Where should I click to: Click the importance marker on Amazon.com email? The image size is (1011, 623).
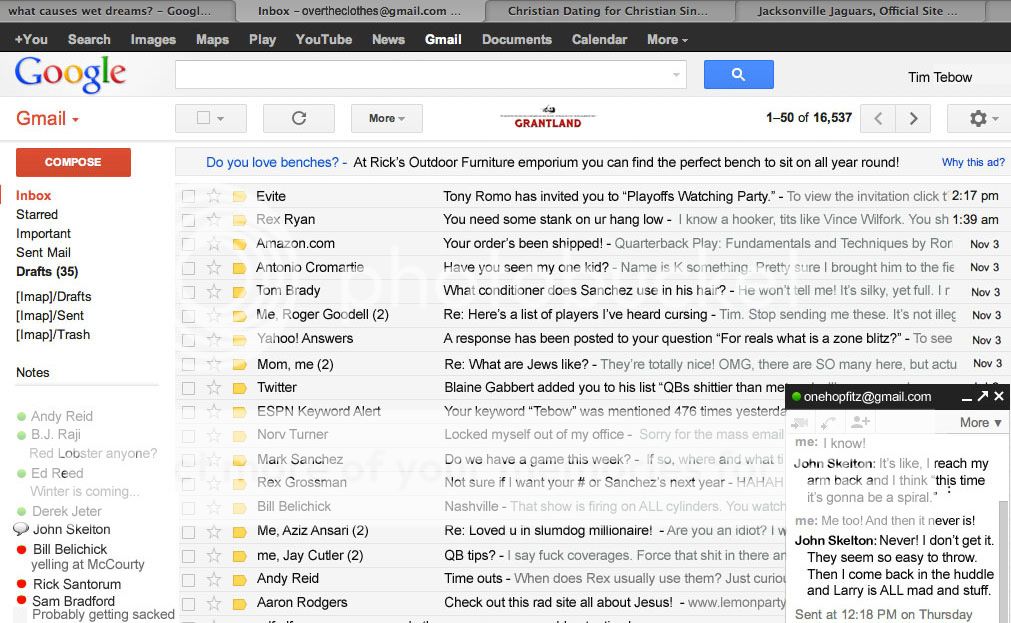(239, 244)
